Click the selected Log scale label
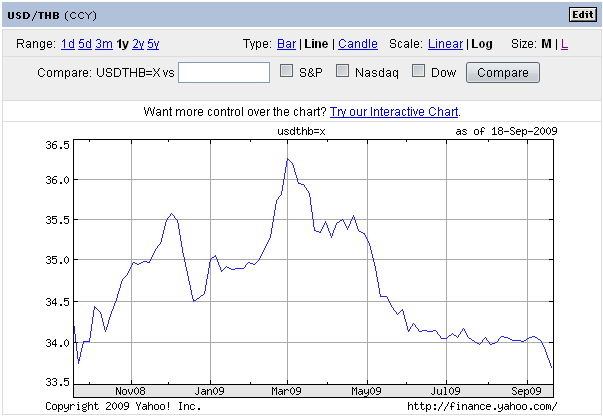The width and height of the screenshot is (603, 416). [x=482, y=44]
